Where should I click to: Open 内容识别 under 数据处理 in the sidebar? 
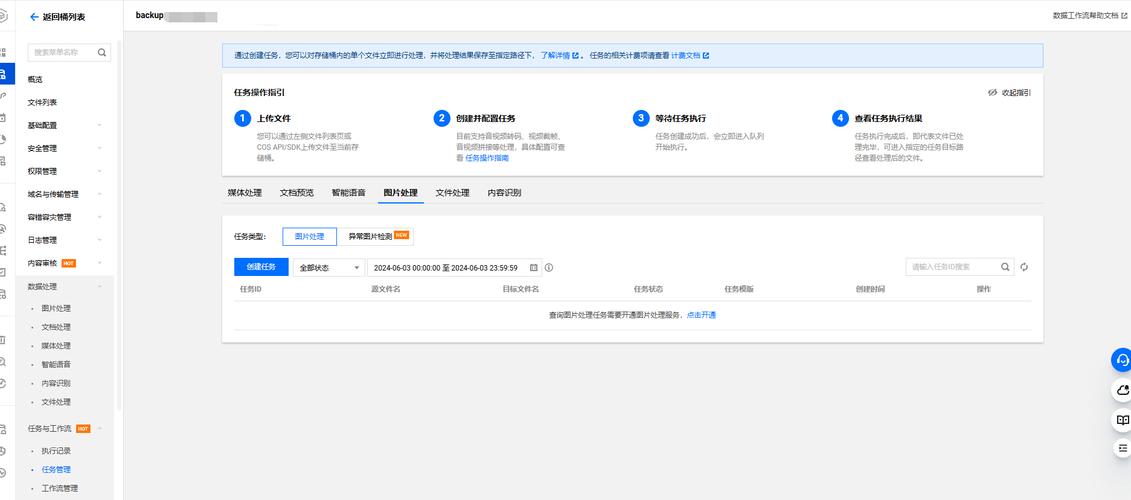pos(56,383)
